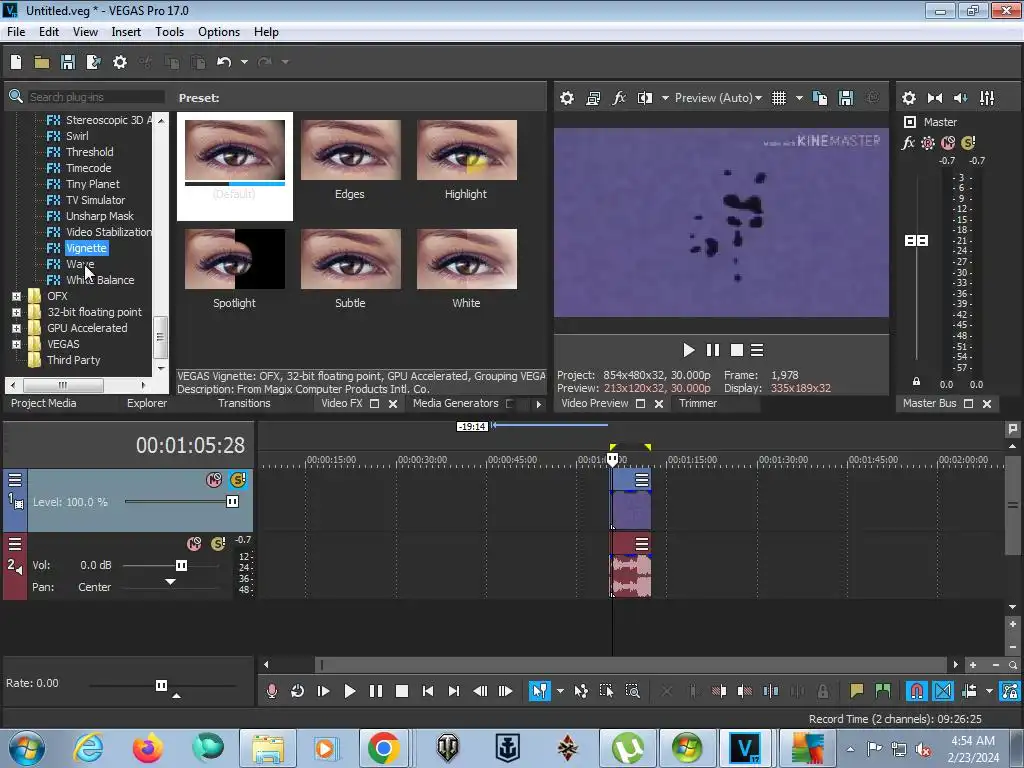Open video preview project settings gear
This screenshot has height=768, width=1024.
point(567,98)
